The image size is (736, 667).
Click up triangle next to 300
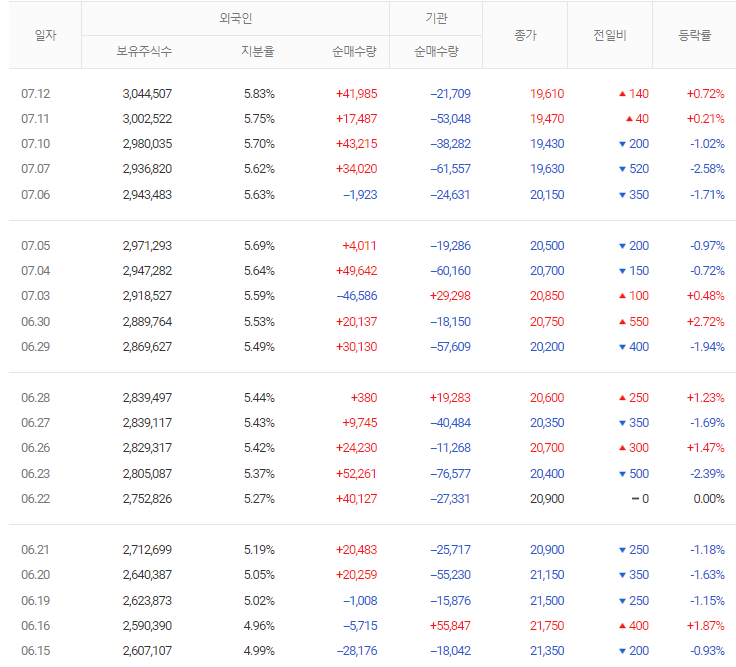click(x=622, y=448)
